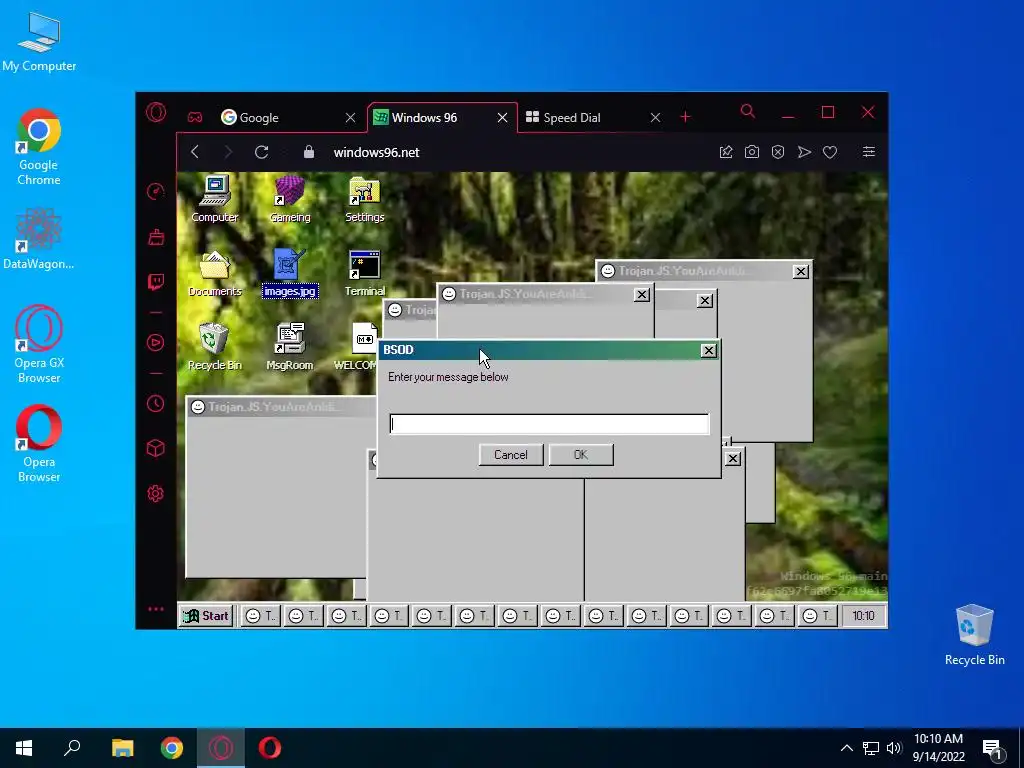The image size is (1024, 768).
Task: Close the Speed Dial tab
Action: tap(655, 118)
